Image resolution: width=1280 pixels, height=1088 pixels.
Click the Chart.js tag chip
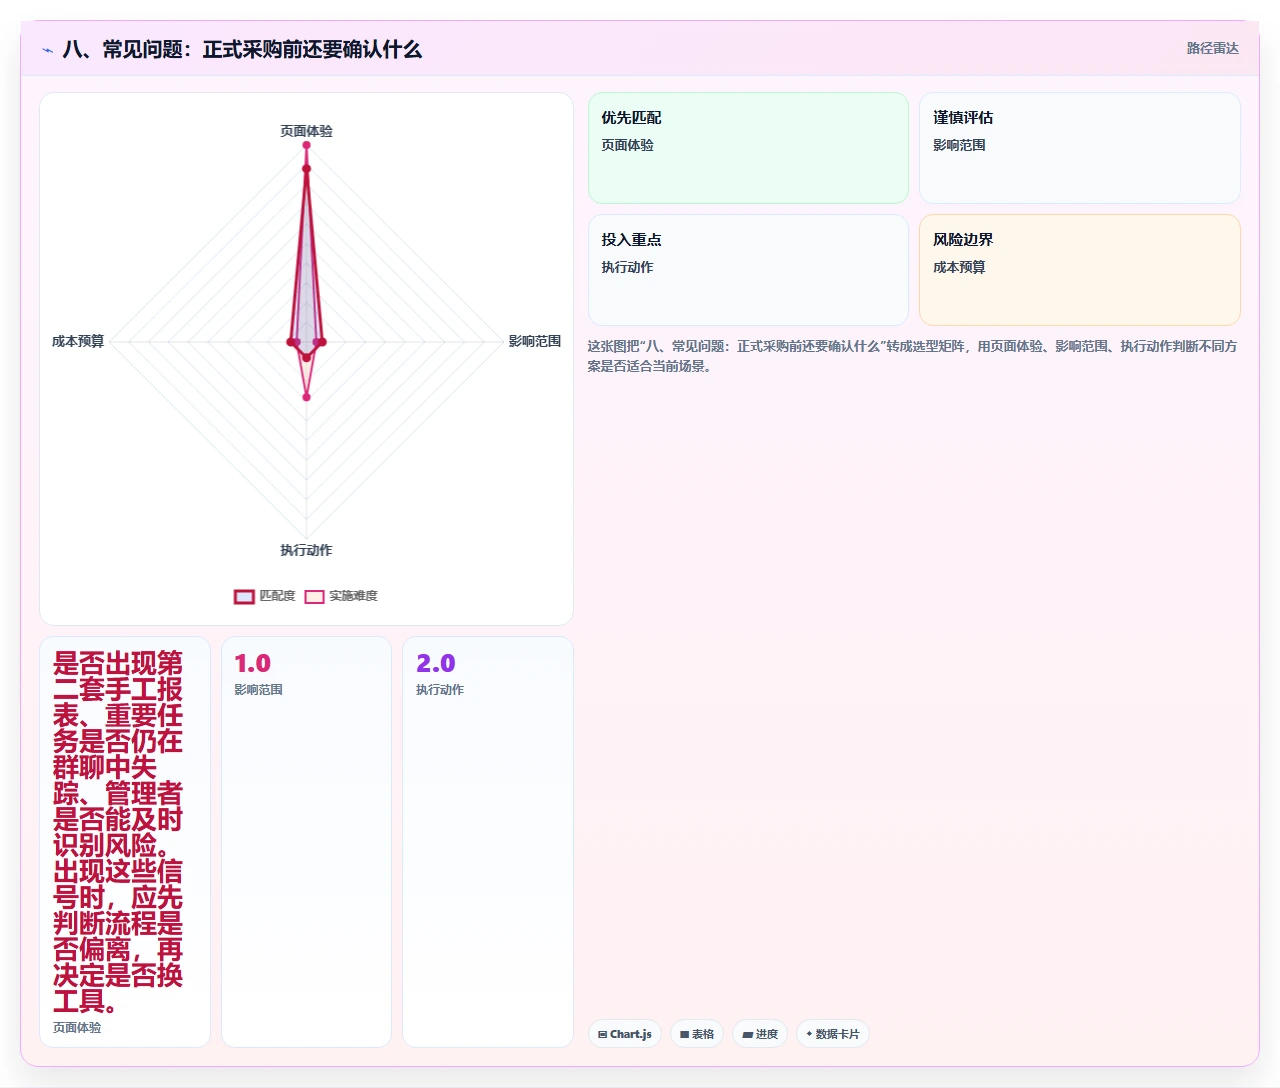coord(625,1034)
